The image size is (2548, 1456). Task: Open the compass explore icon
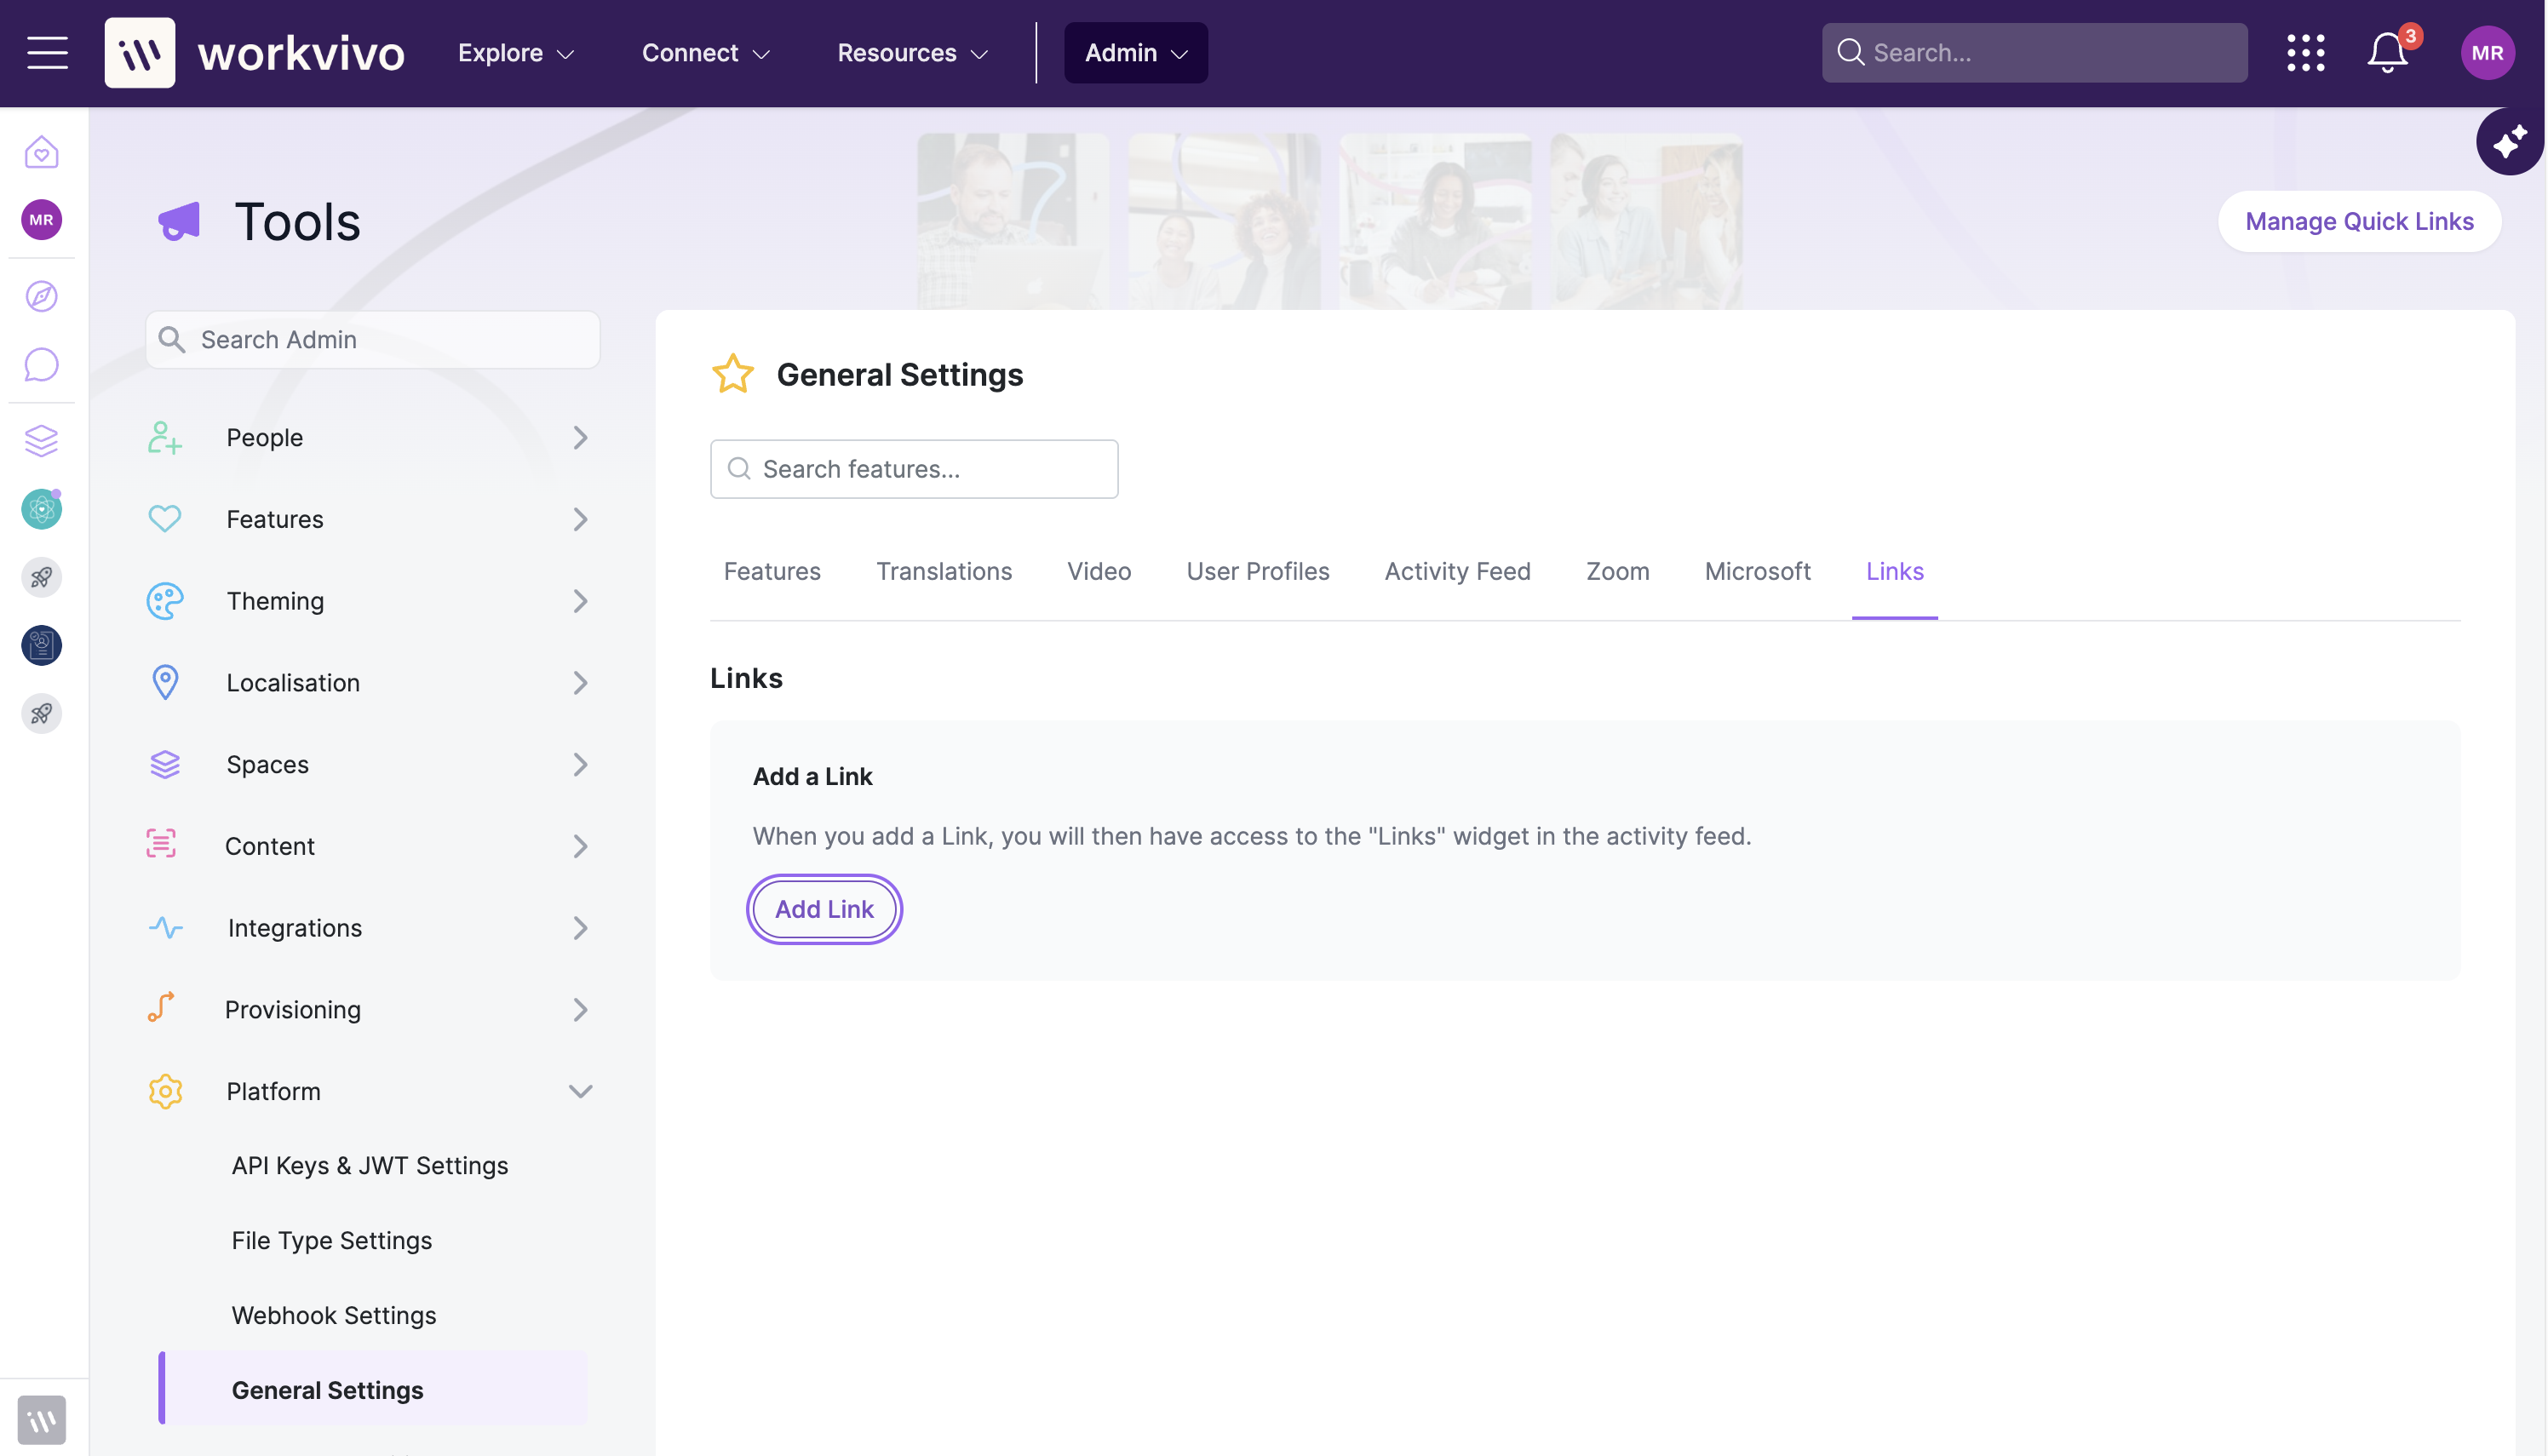pos(42,296)
